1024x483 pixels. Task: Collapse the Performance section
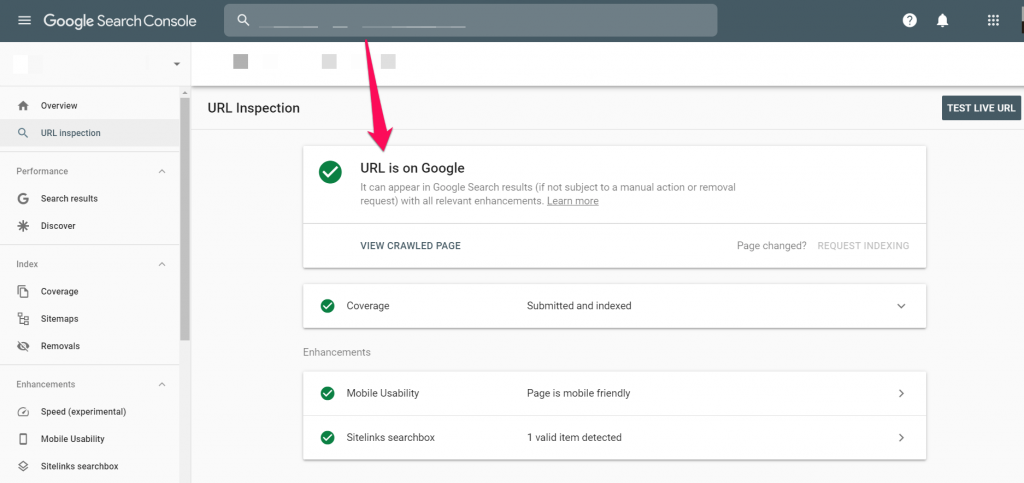[162, 171]
